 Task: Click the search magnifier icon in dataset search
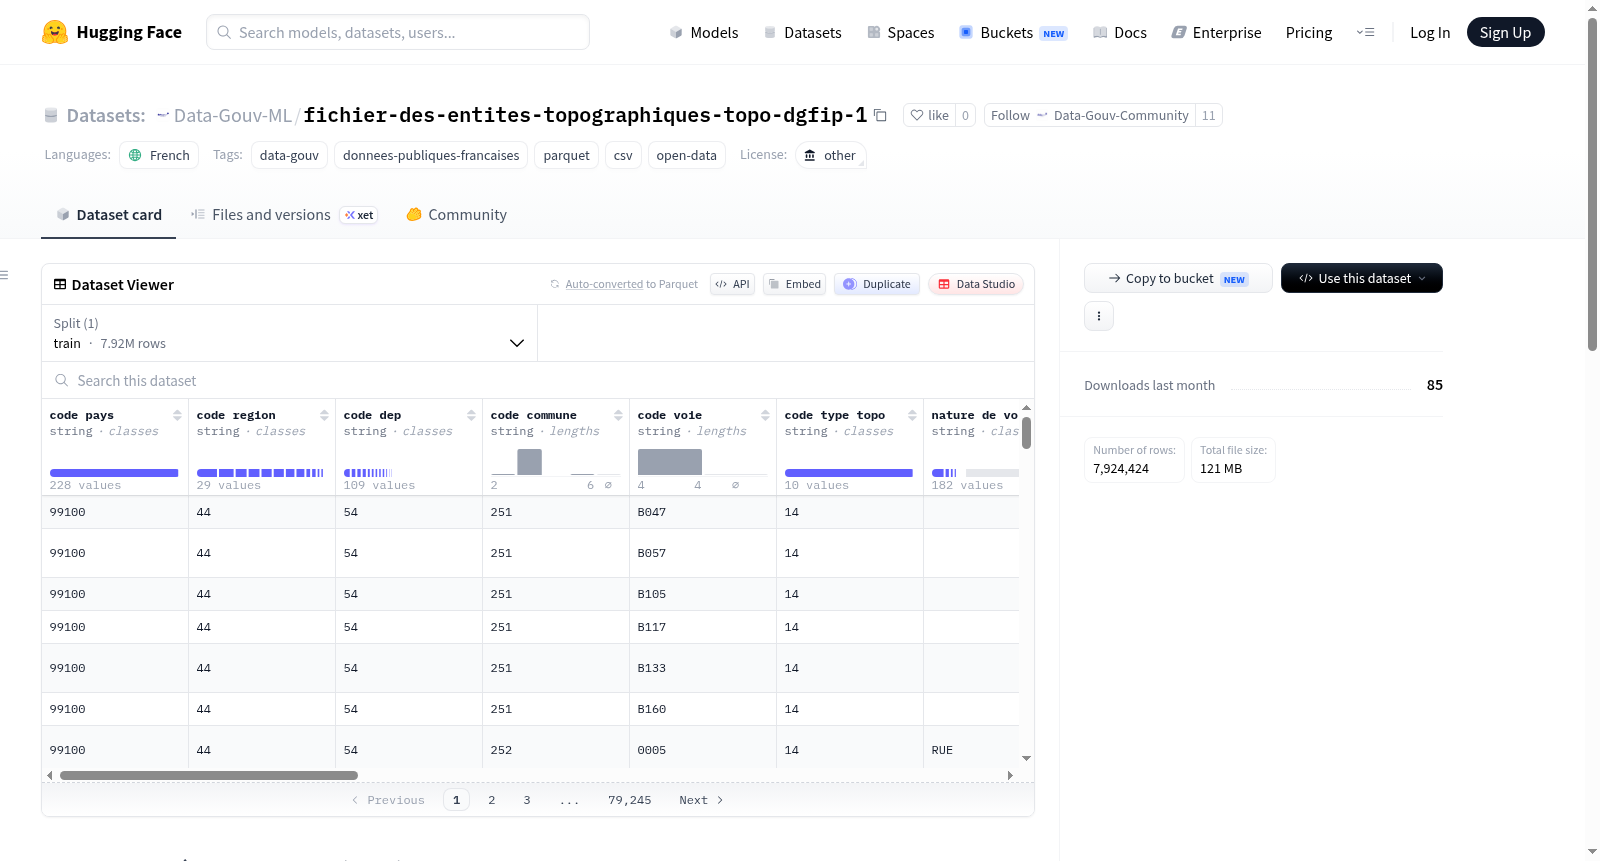point(62,381)
